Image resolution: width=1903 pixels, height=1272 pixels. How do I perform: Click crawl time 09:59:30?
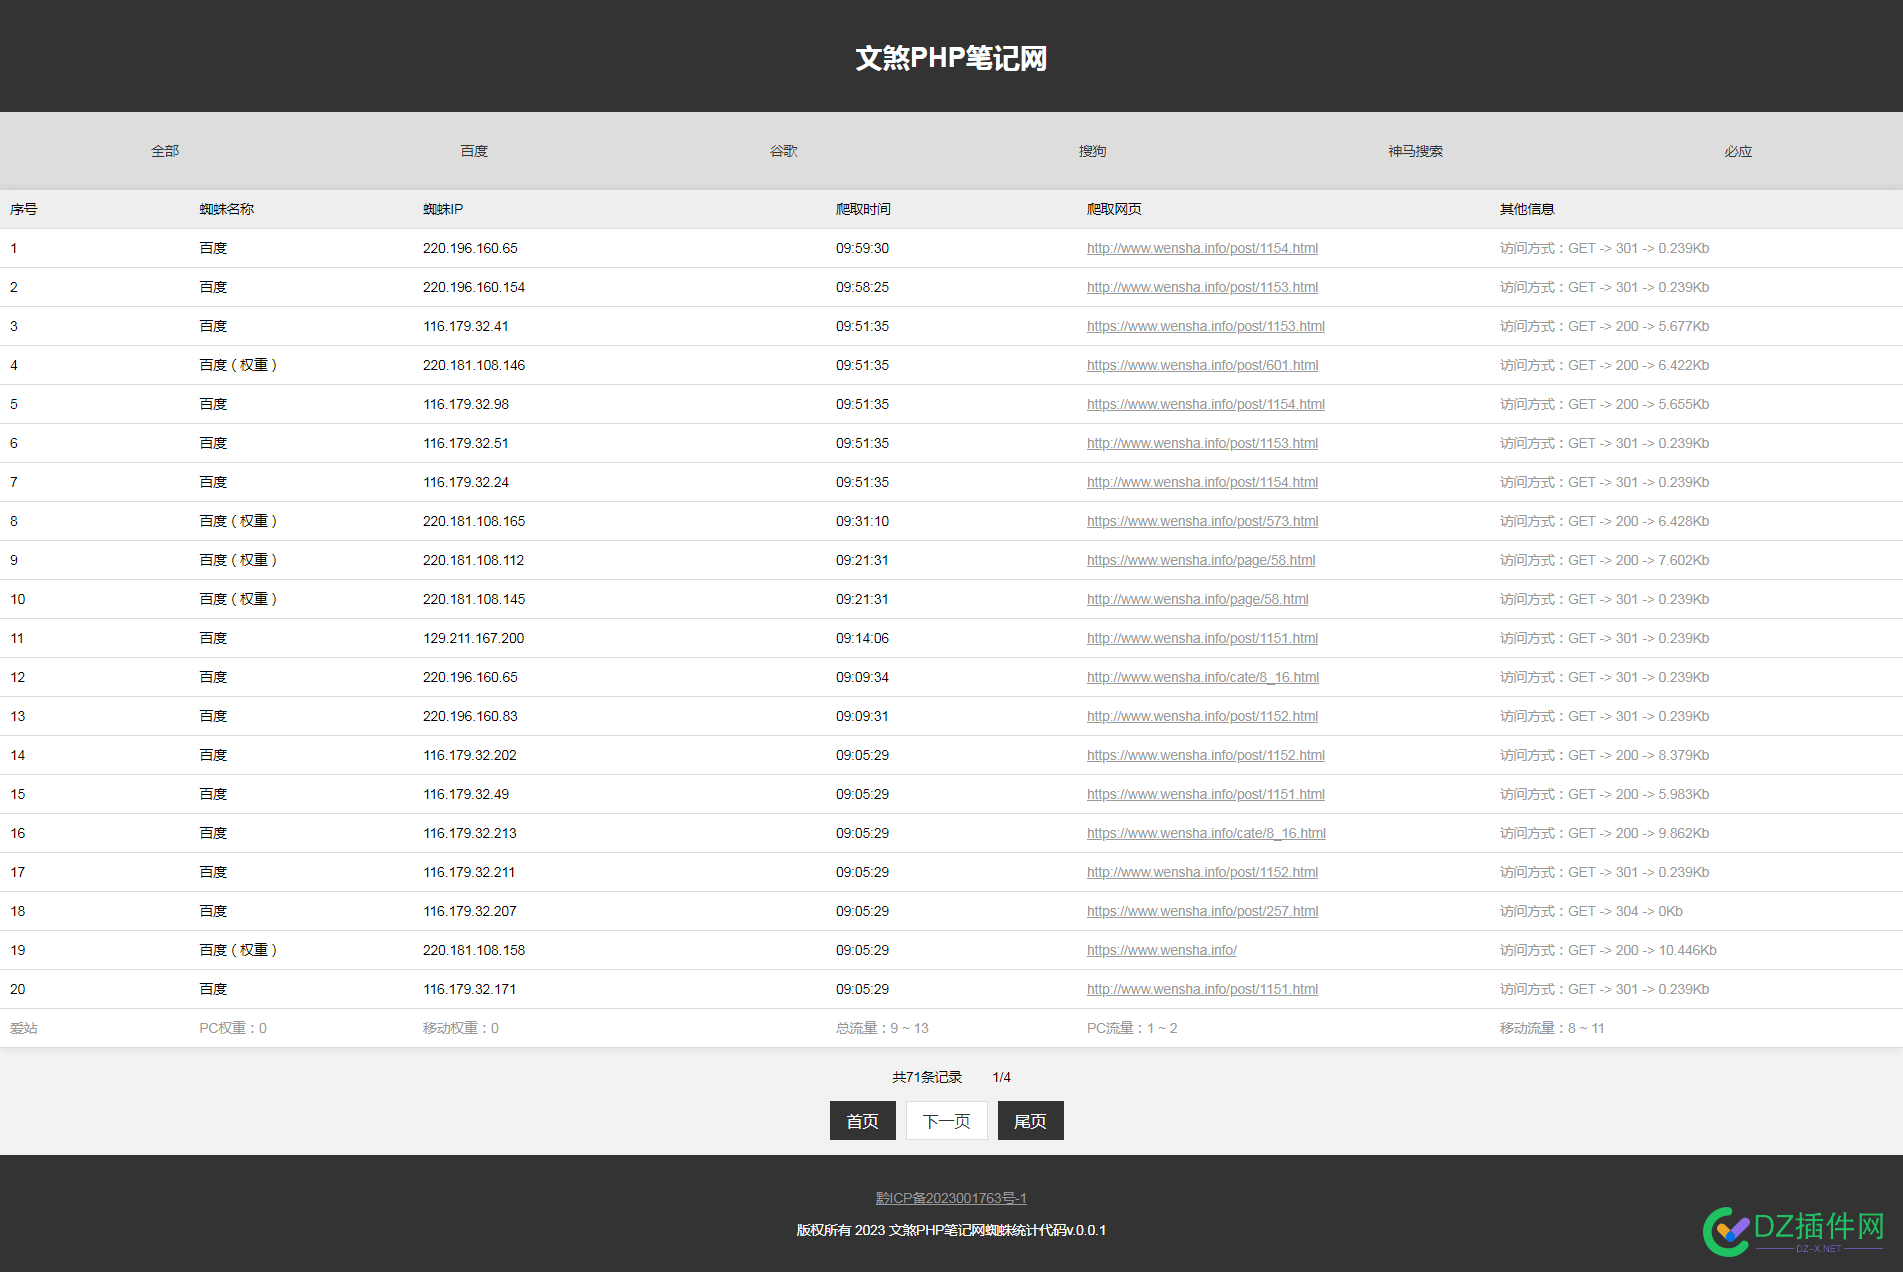(862, 248)
